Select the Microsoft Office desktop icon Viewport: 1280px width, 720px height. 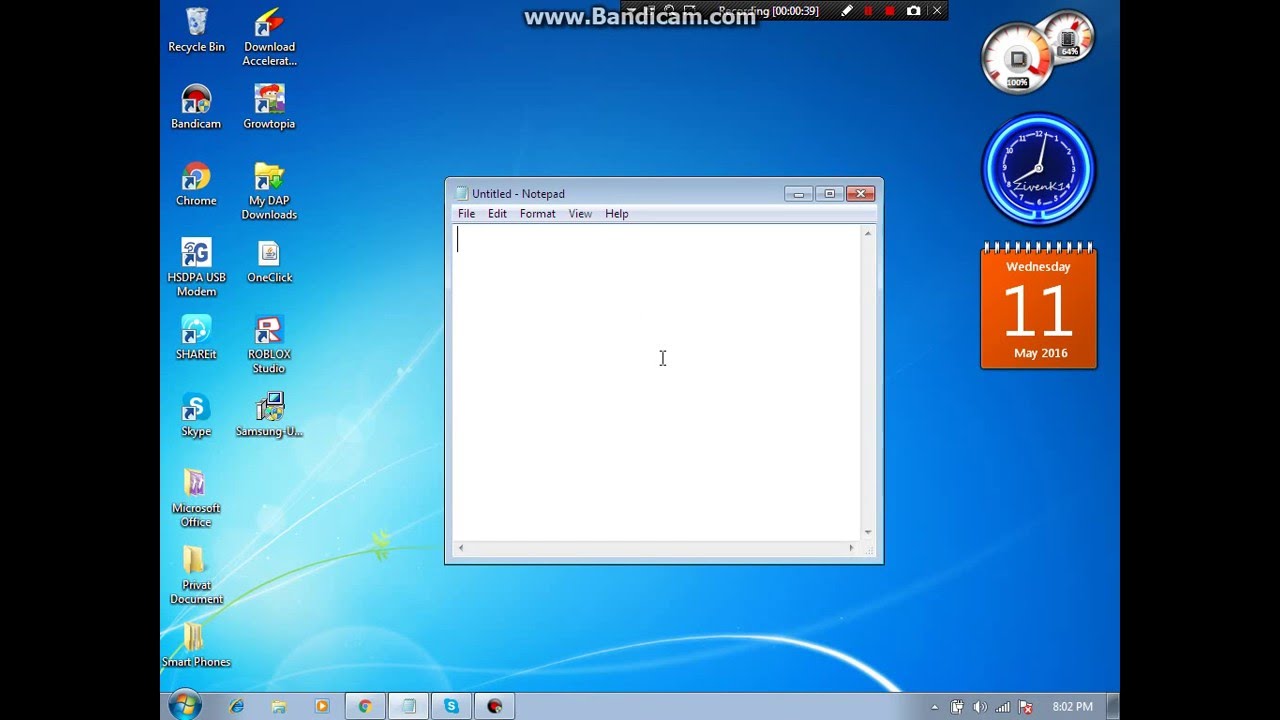(196, 499)
